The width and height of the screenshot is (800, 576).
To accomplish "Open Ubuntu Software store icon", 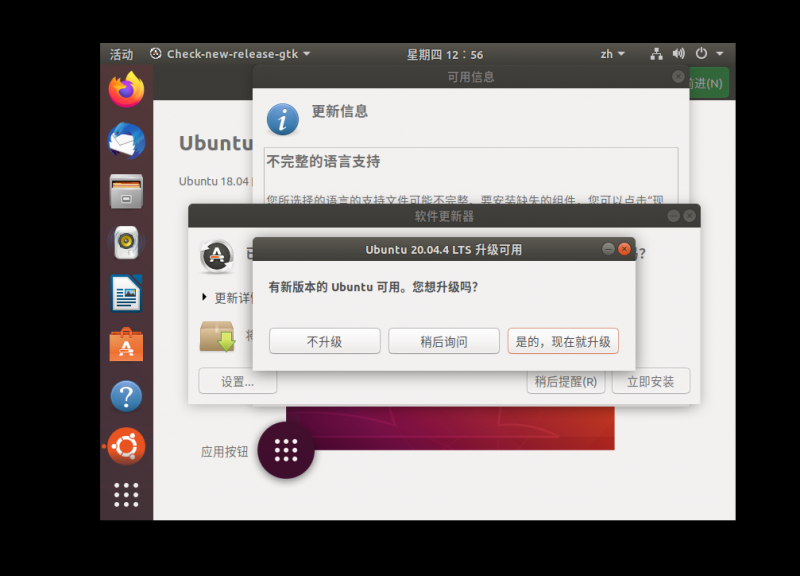I will click(126, 345).
